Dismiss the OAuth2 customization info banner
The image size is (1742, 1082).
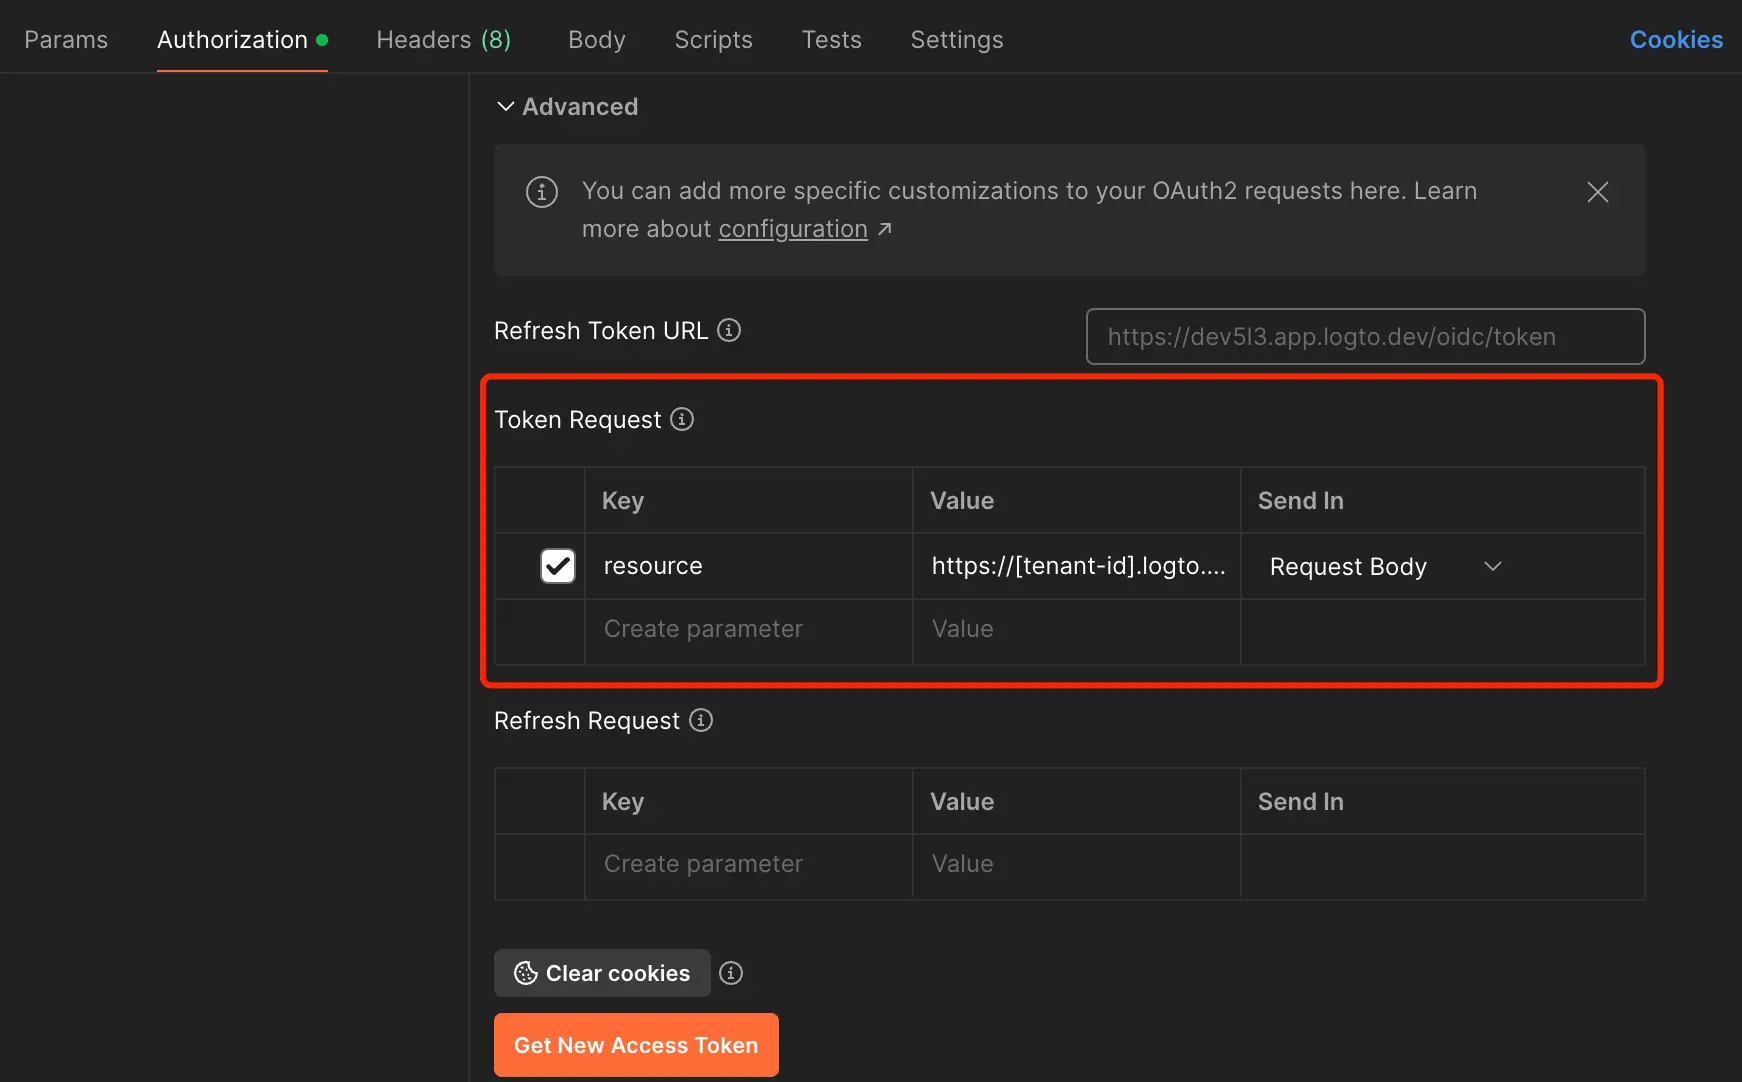point(1597,192)
